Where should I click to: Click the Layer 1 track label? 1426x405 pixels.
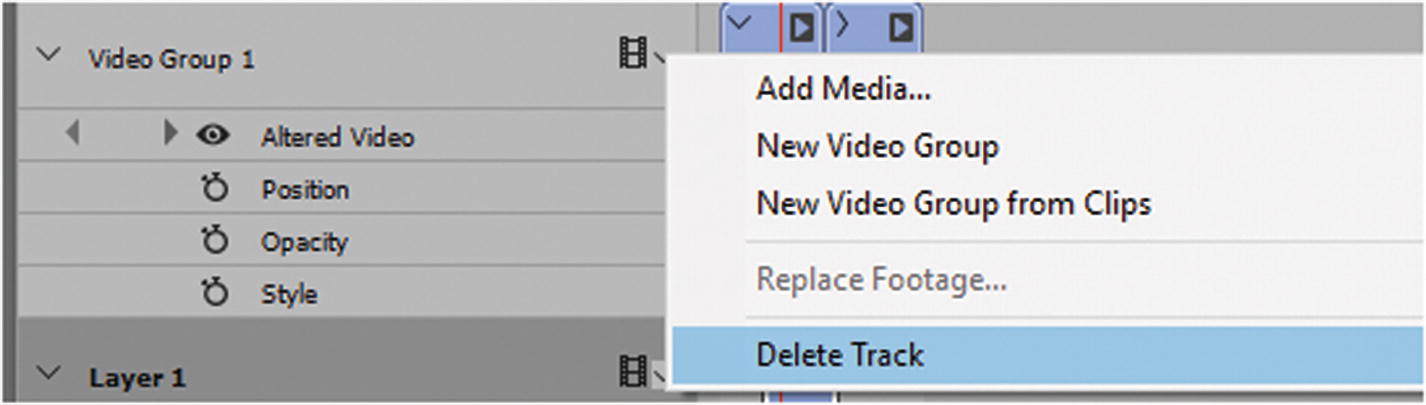tap(136, 377)
